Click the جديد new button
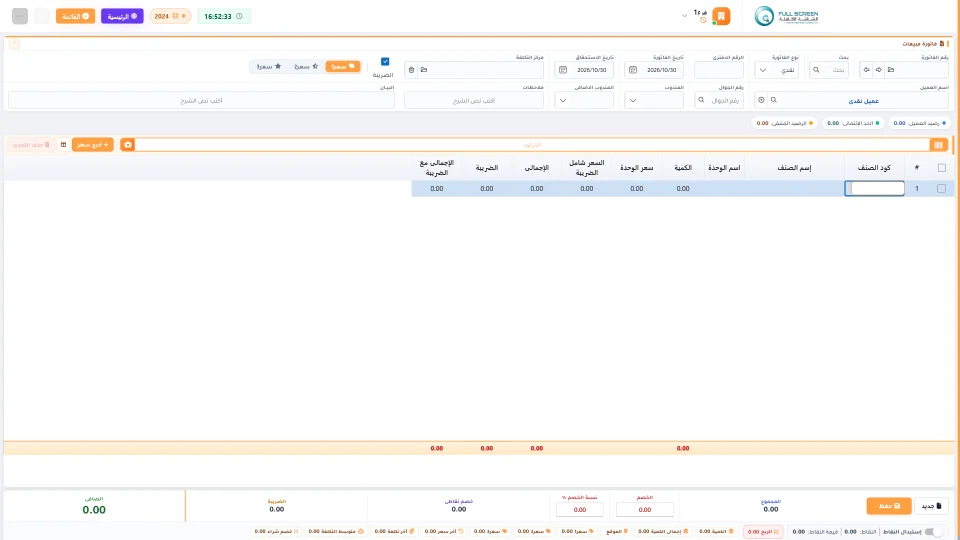Viewport: 960px width, 540px height. click(x=931, y=506)
